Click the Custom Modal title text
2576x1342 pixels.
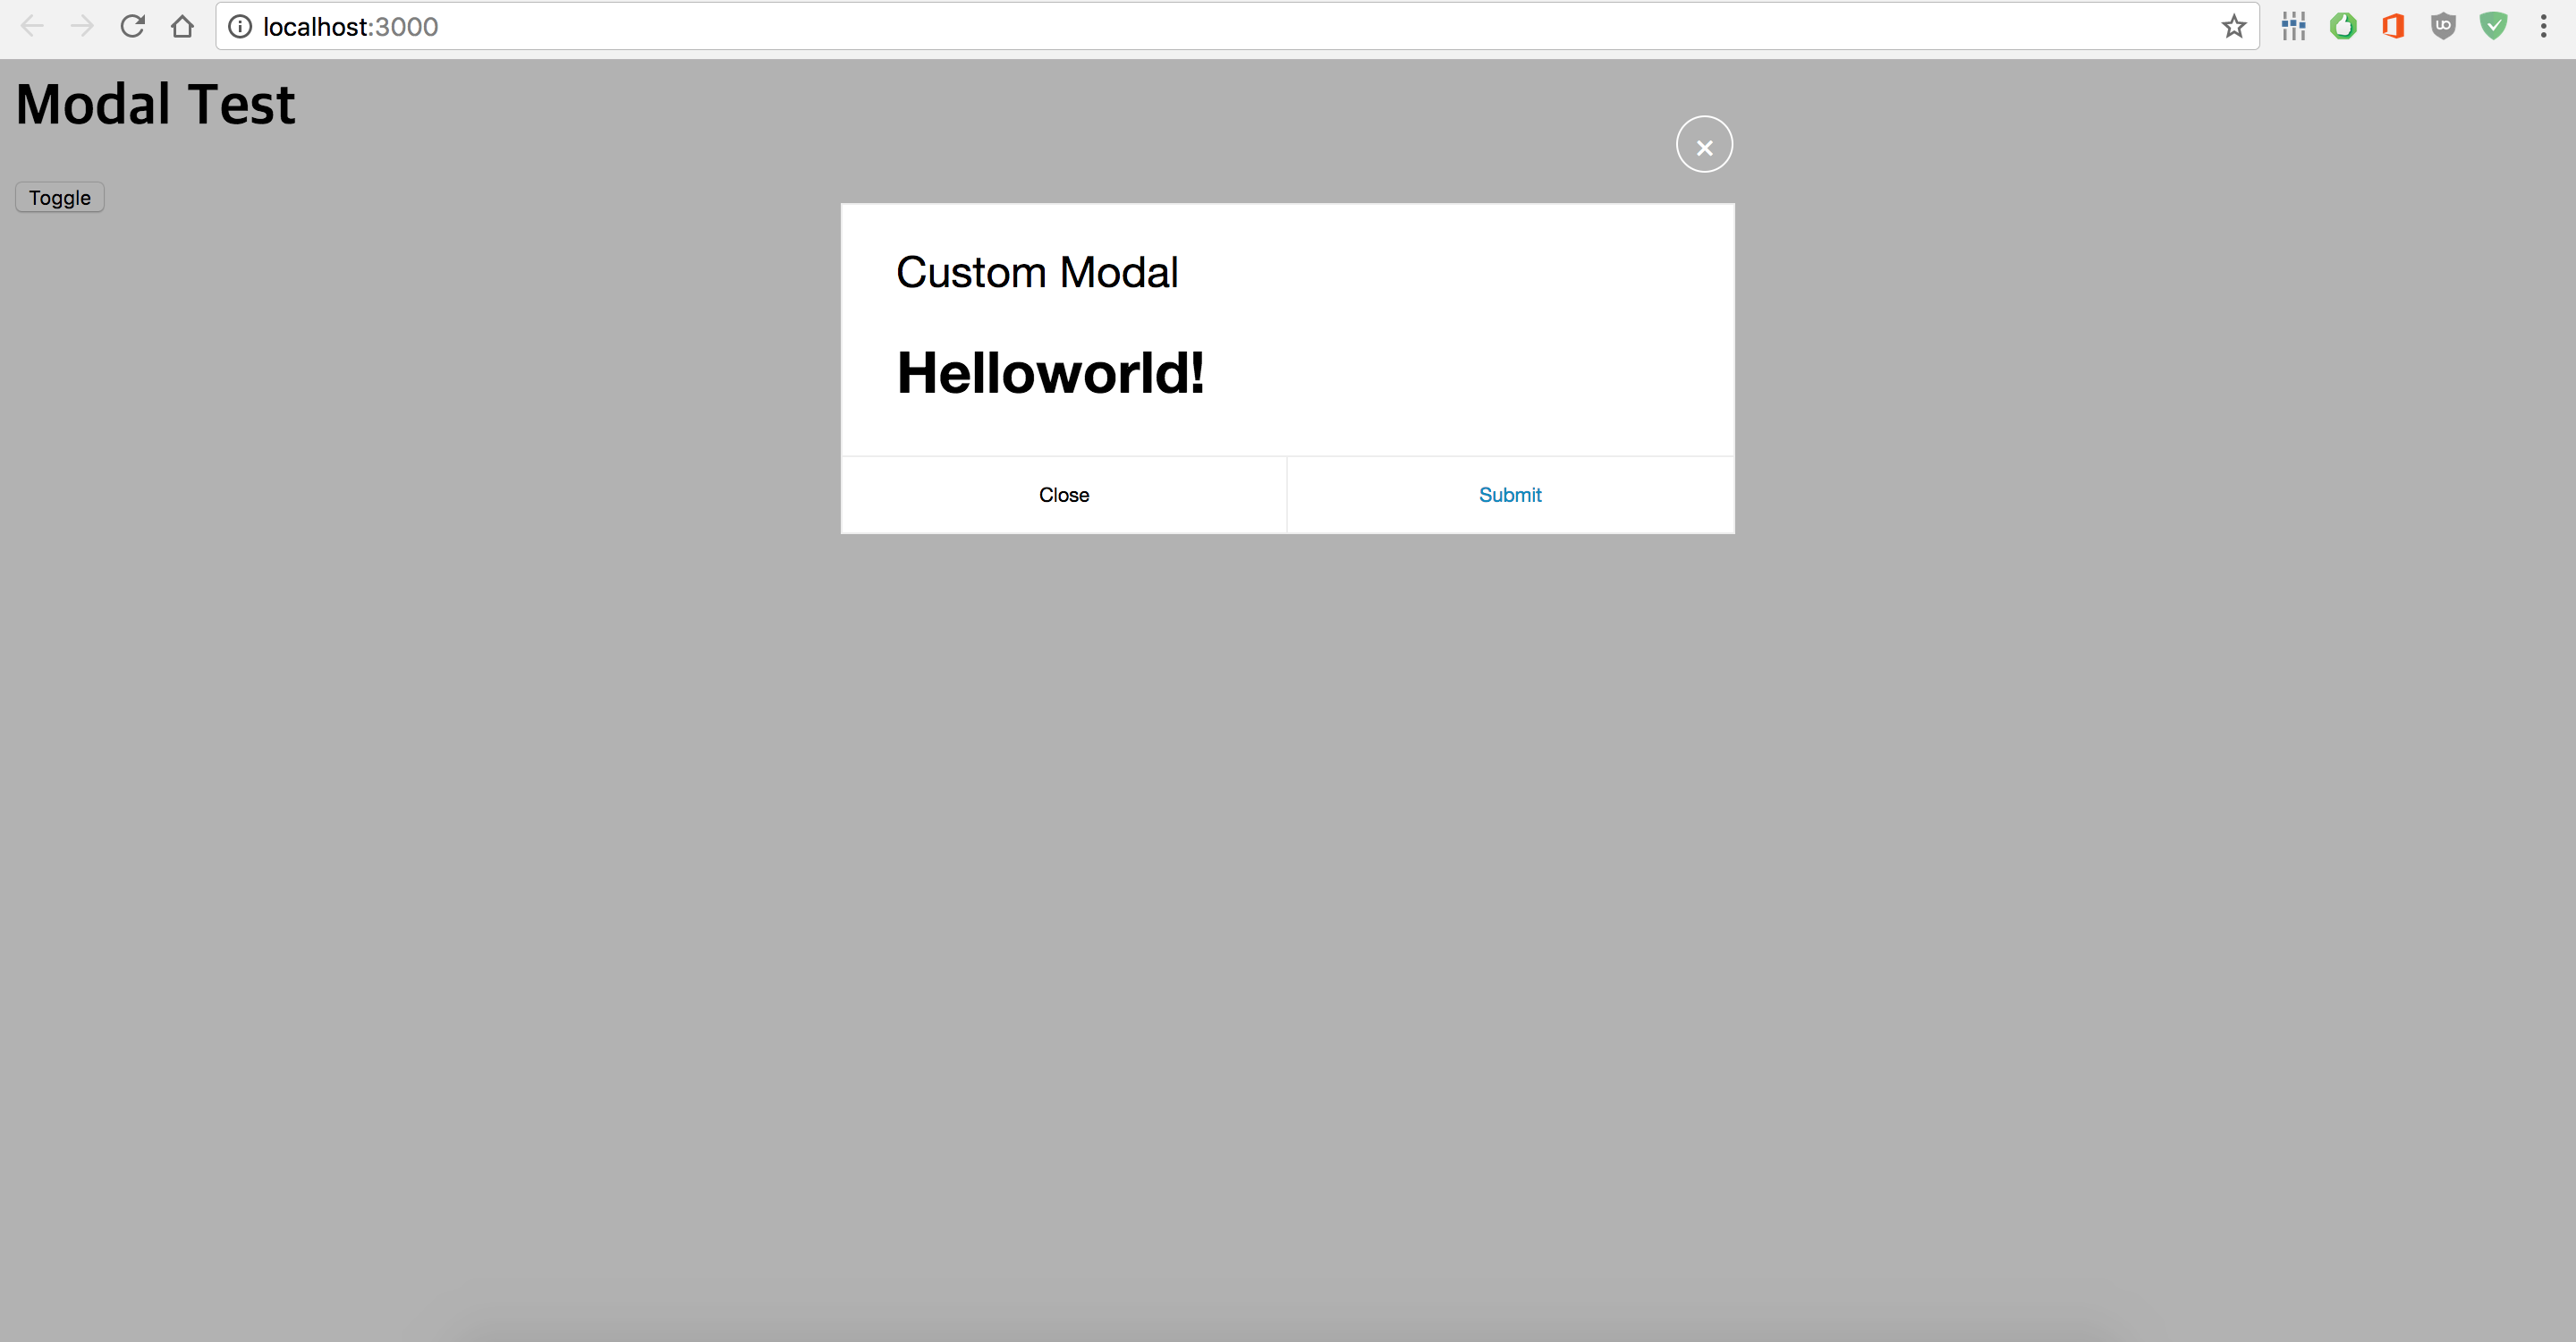pos(1037,272)
